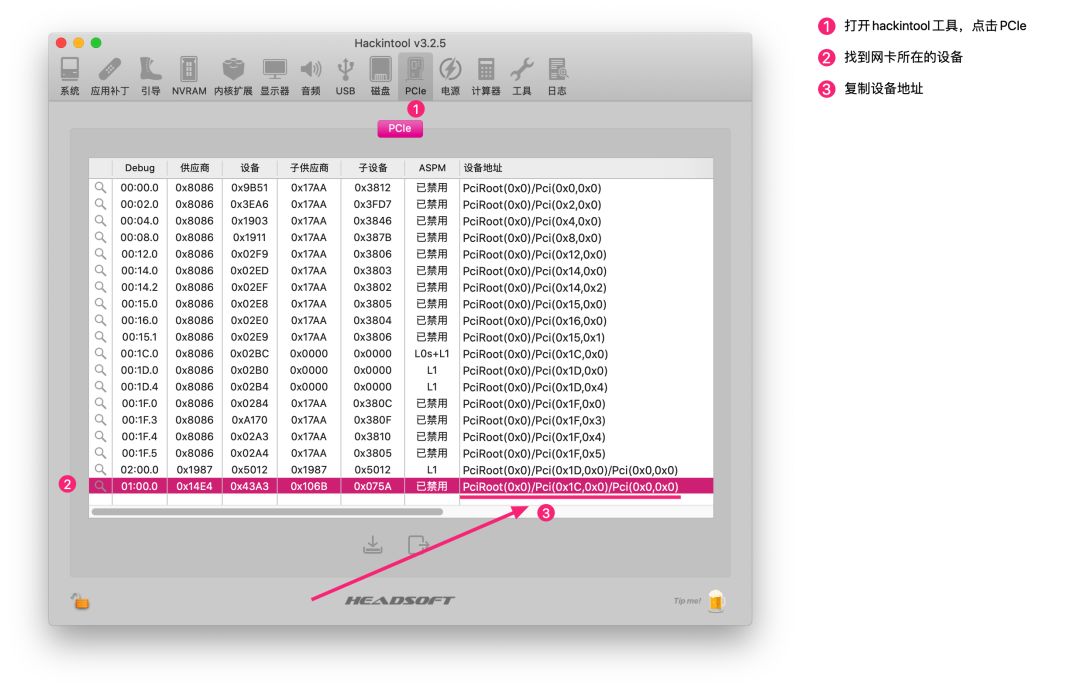Select the row with Debug 00:1D.4
The image size is (1080, 690).
tap(401, 386)
